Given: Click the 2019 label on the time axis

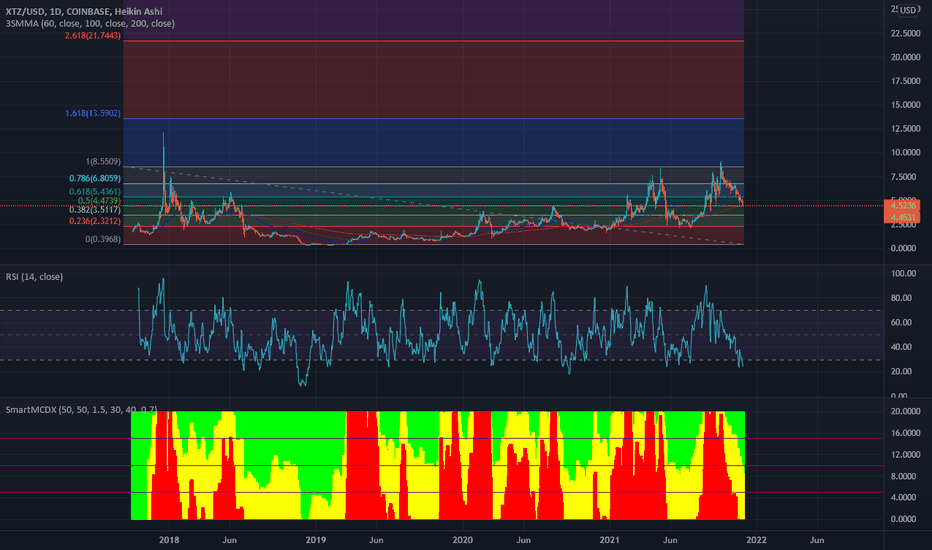Looking at the screenshot, I should tap(316, 540).
